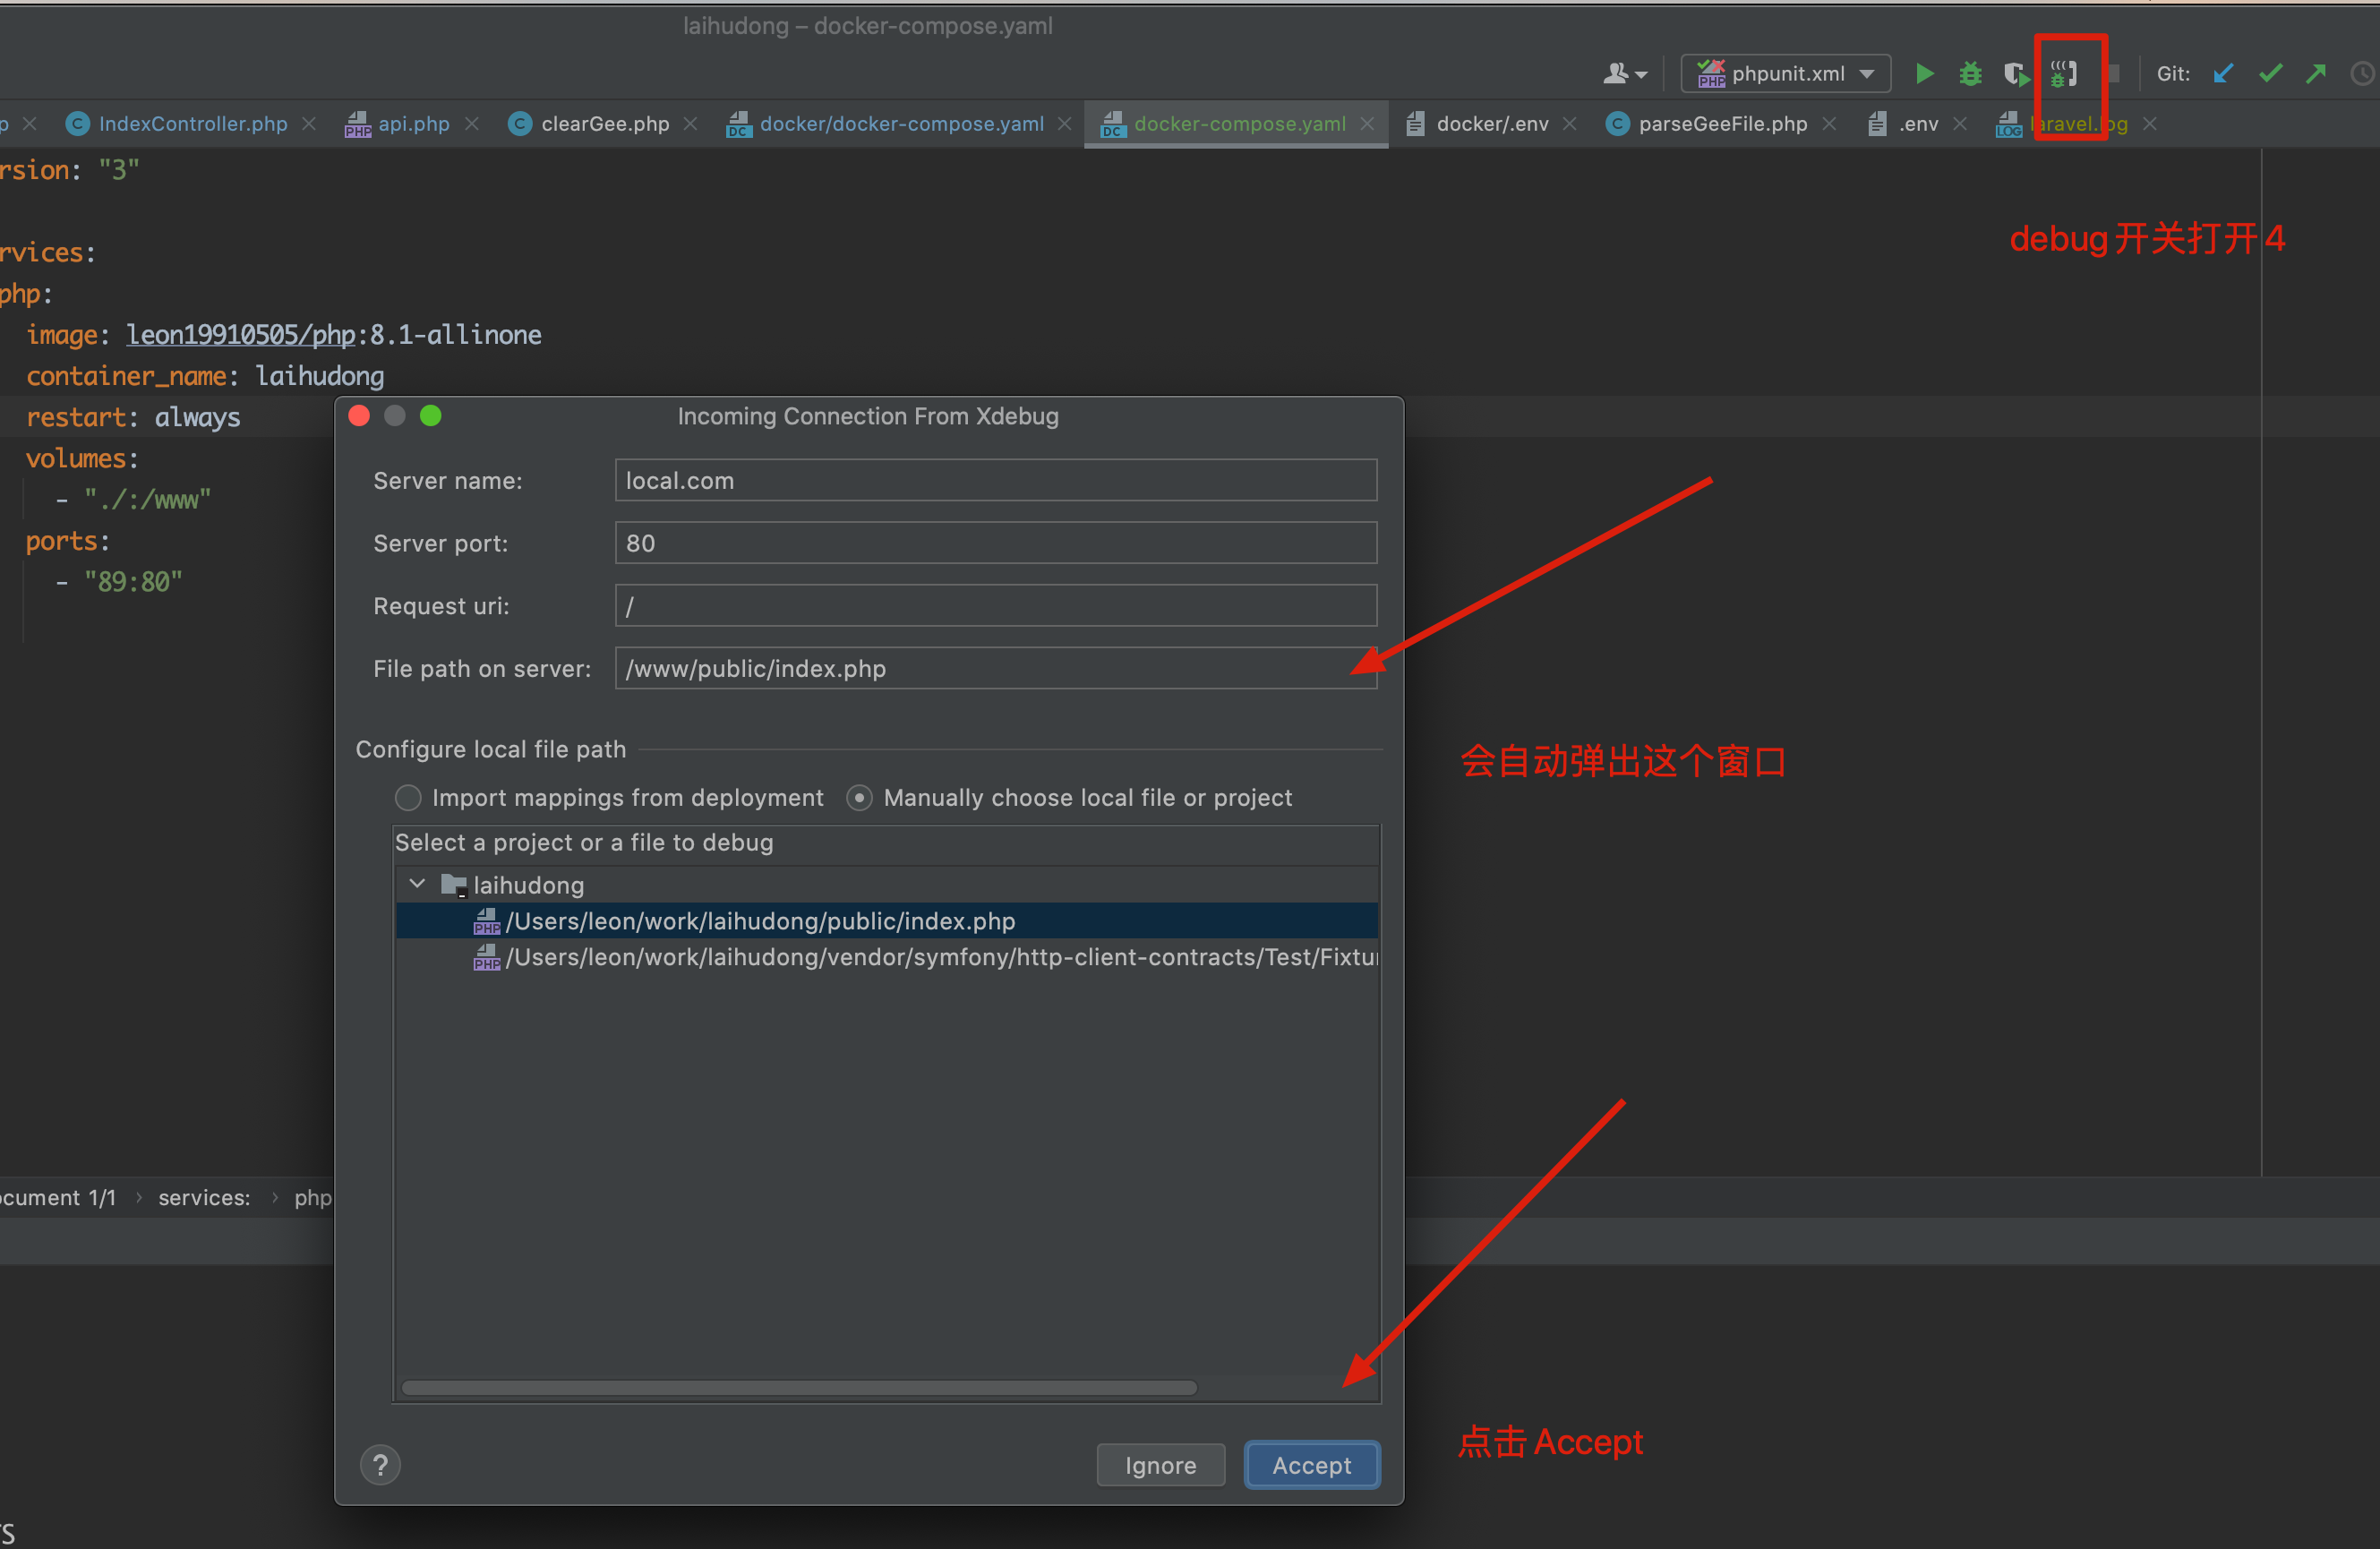Screen dimensions: 2380x1549
Task: Close the docker/docker-compose.yaml tab
Action: pyautogui.click(x=1065, y=123)
